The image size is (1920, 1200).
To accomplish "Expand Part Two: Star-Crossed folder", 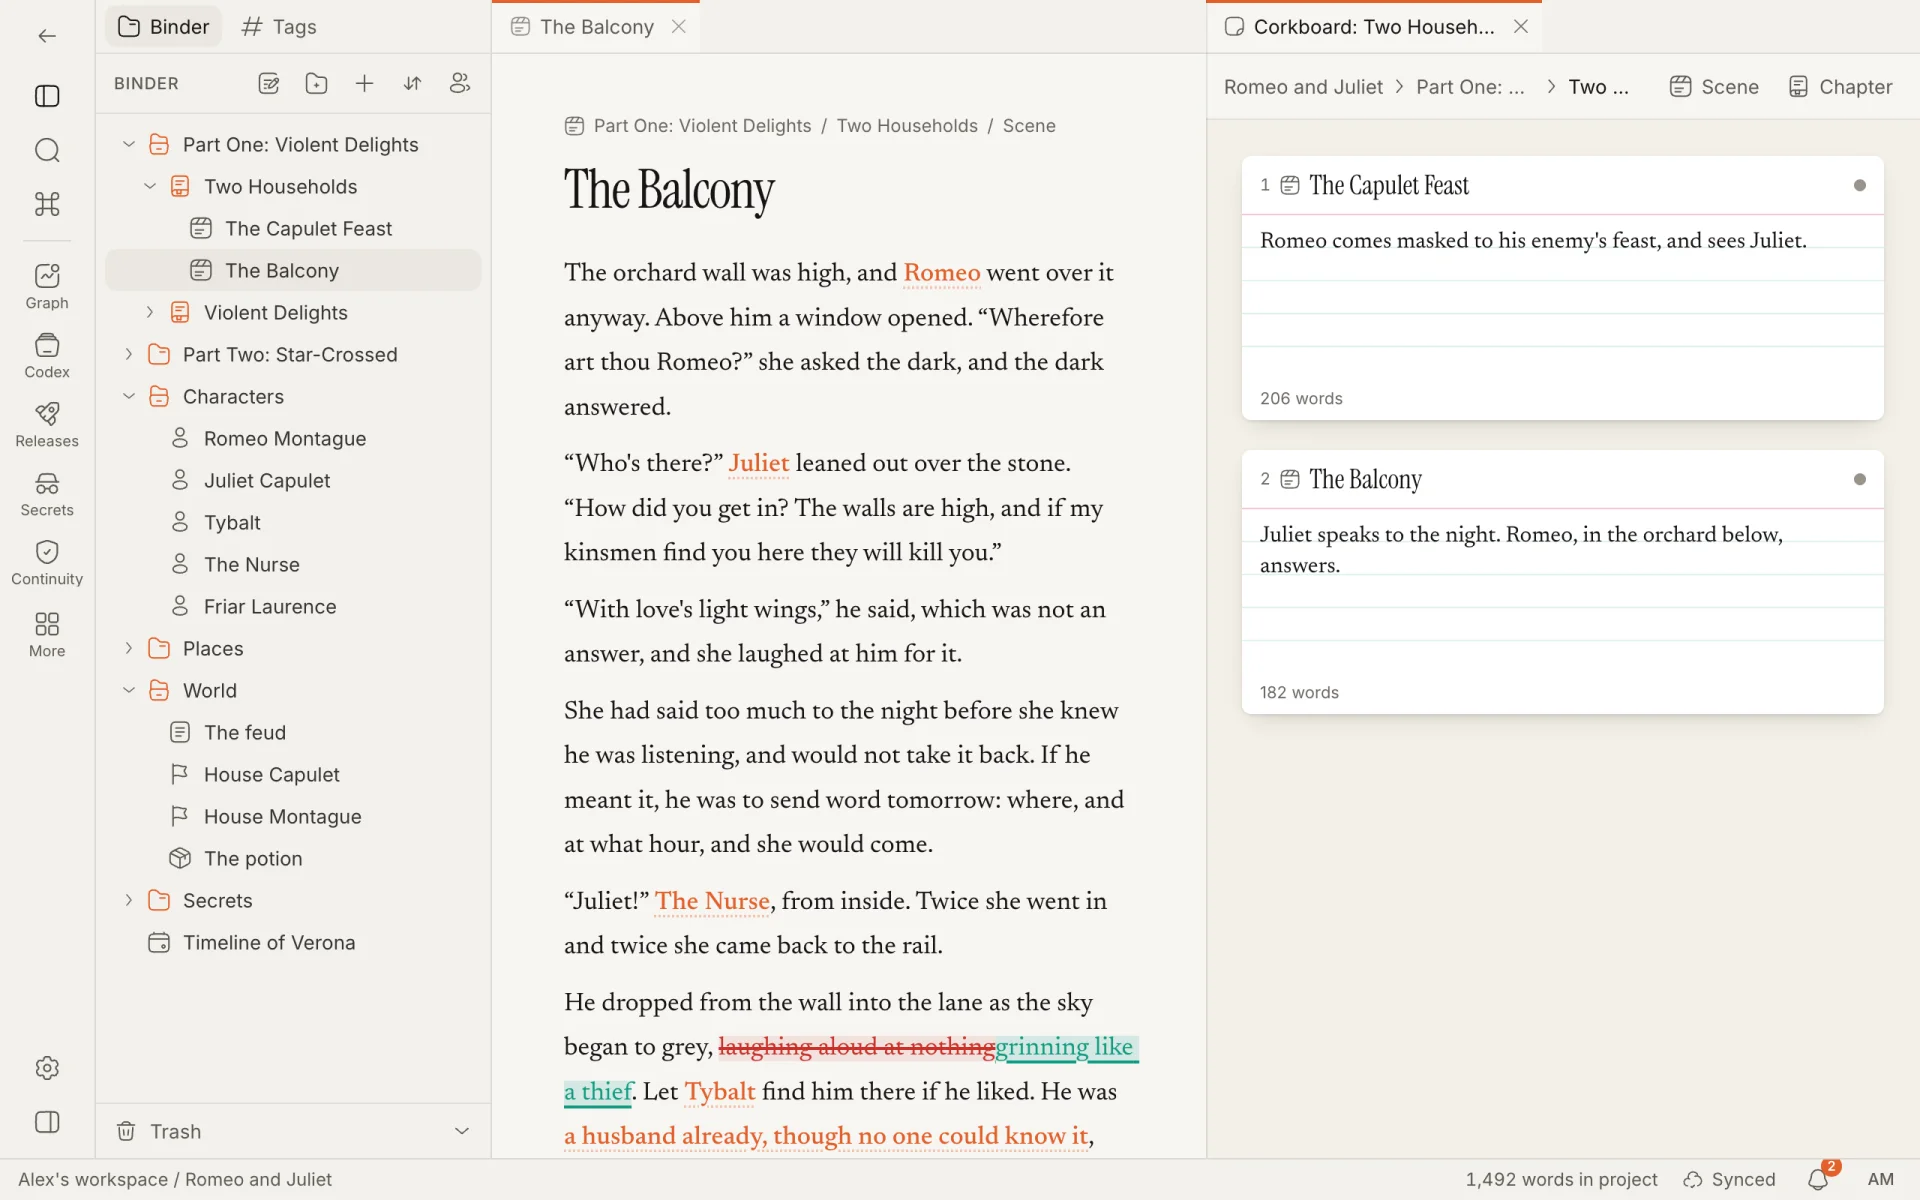I will 129,355.
